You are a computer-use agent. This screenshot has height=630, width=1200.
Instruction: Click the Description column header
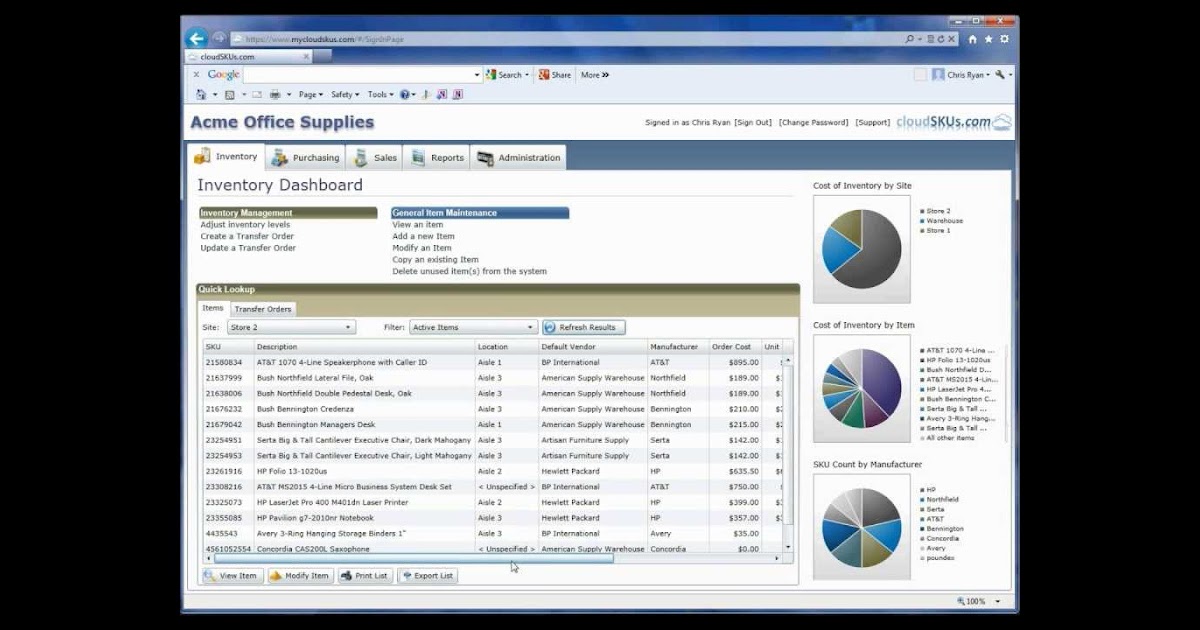[x=364, y=347]
